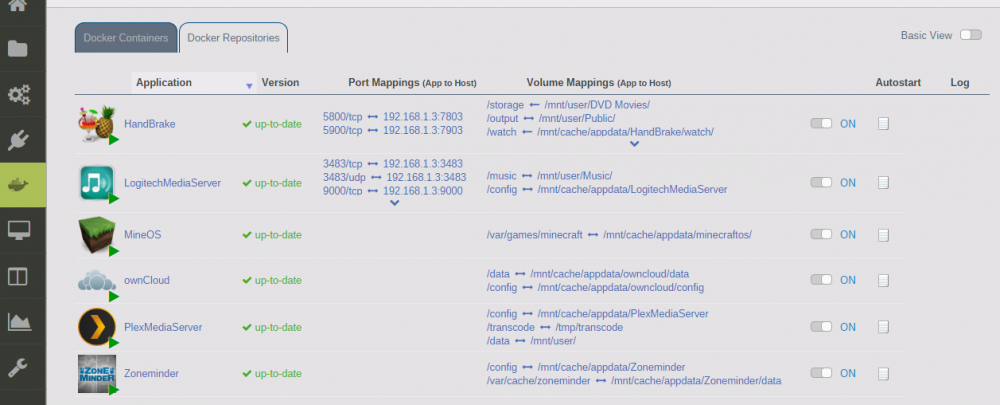
Task: Toggle MineOS autostart switch
Action: point(821,234)
